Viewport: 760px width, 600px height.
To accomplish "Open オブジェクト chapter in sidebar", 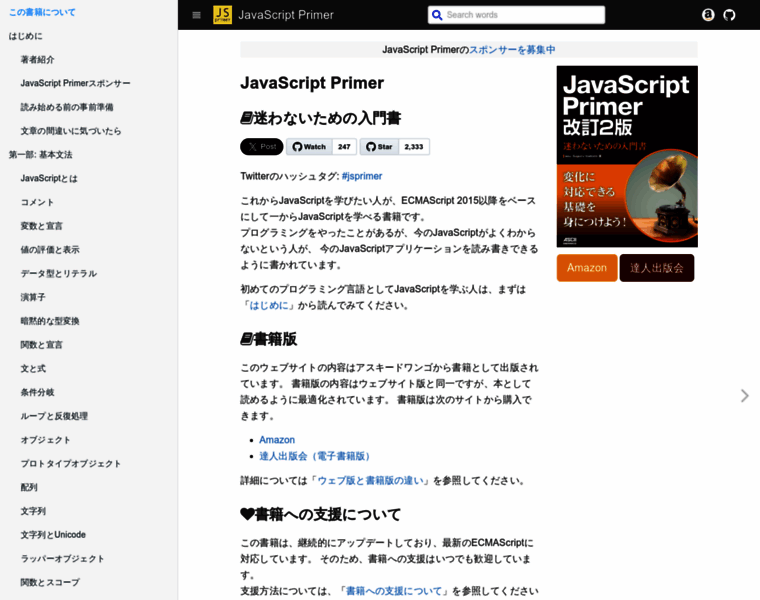I will (x=46, y=440).
